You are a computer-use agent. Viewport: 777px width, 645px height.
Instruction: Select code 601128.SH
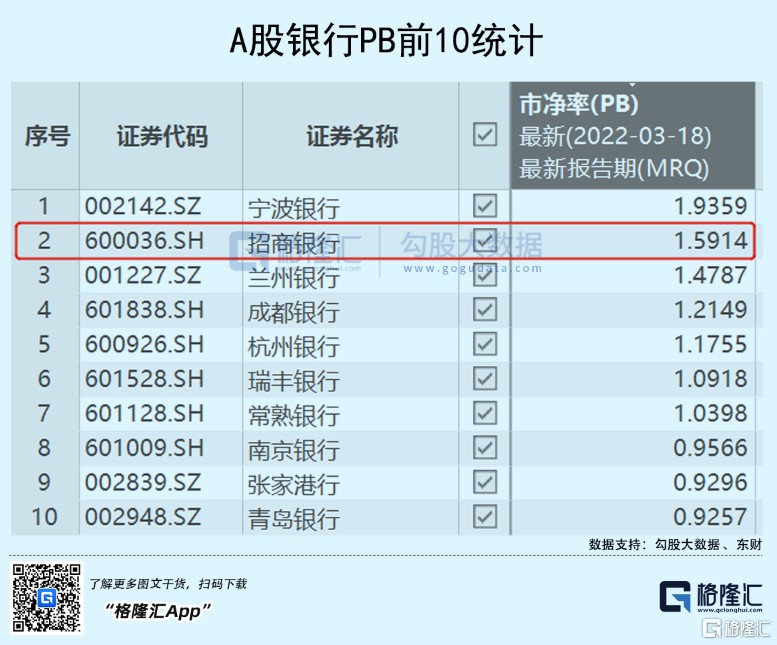tap(144, 414)
